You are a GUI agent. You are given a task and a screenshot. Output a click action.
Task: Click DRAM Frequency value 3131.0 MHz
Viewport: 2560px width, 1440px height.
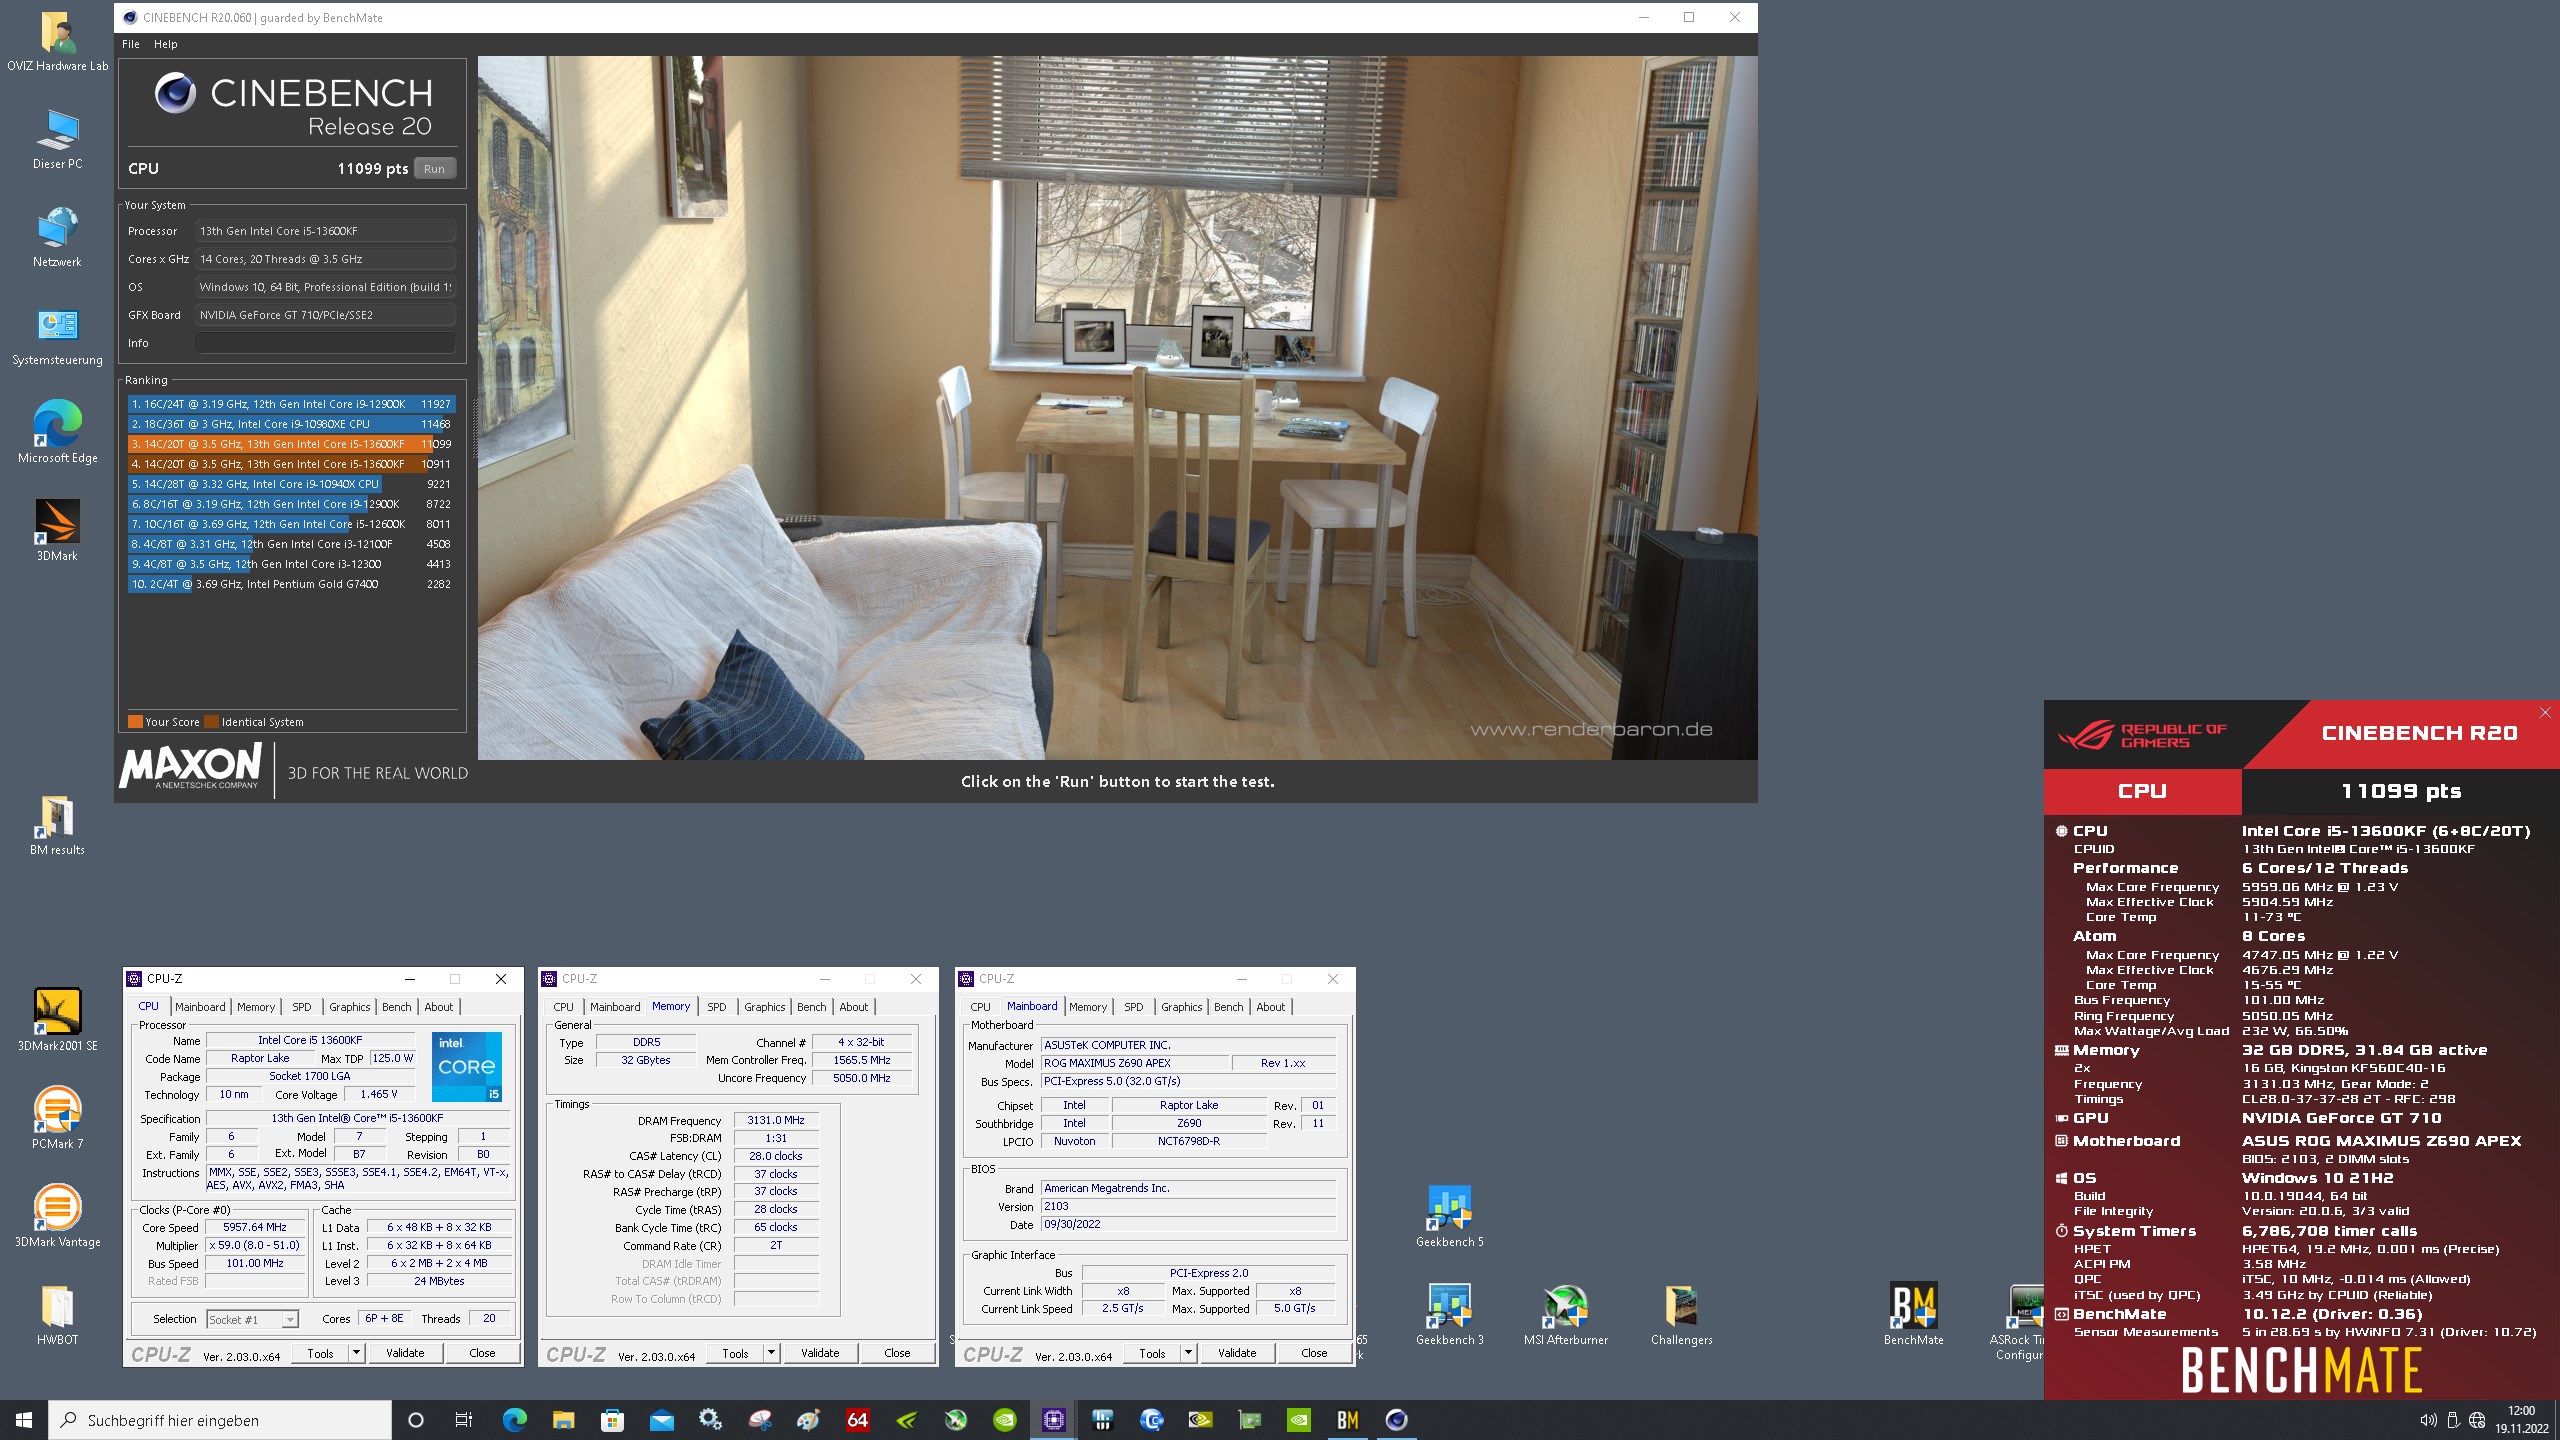tap(776, 1120)
